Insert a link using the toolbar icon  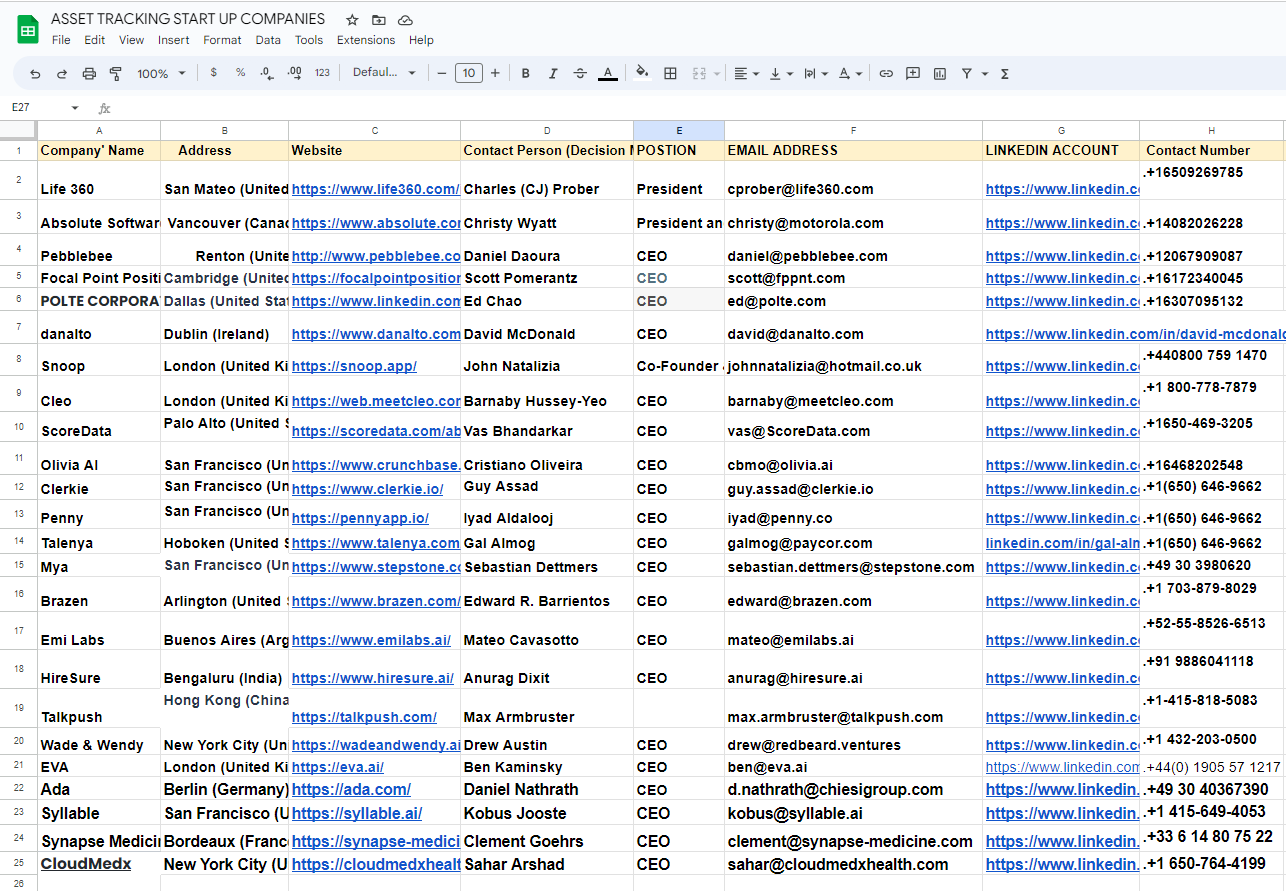886,73
